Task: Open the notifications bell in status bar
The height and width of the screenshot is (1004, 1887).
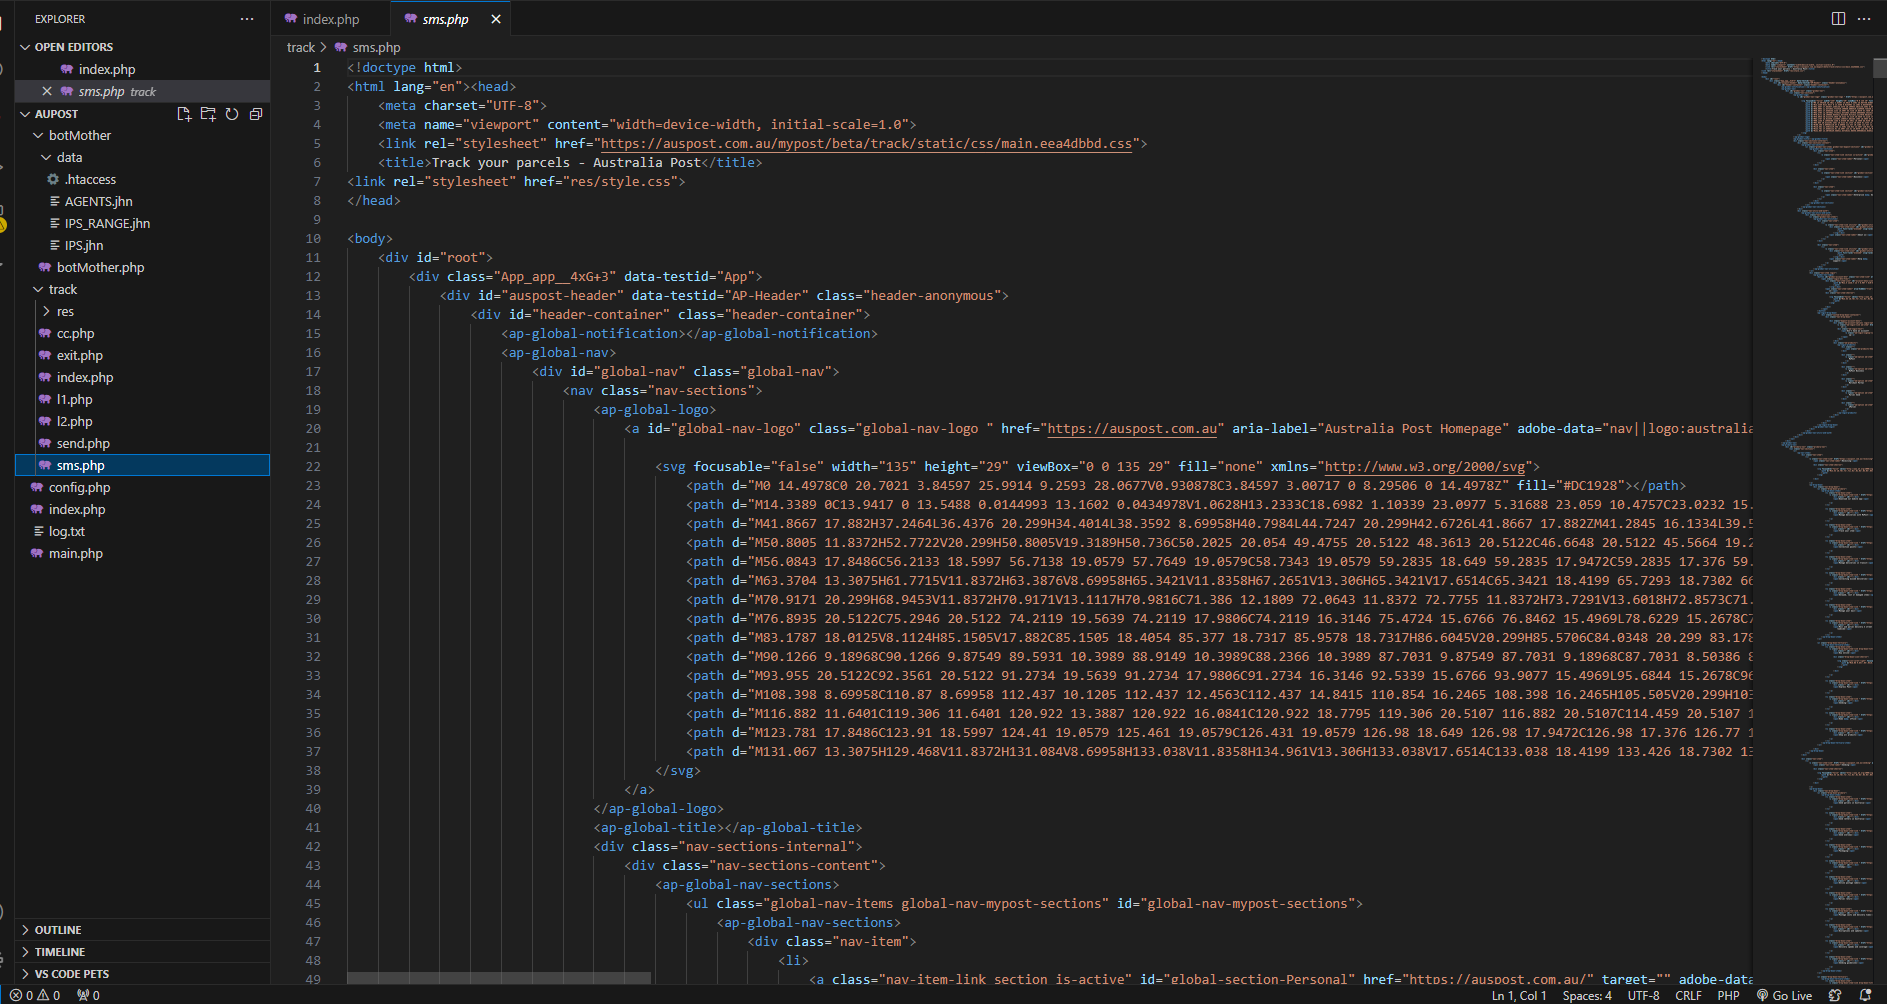Action: tap(1865, 995)
